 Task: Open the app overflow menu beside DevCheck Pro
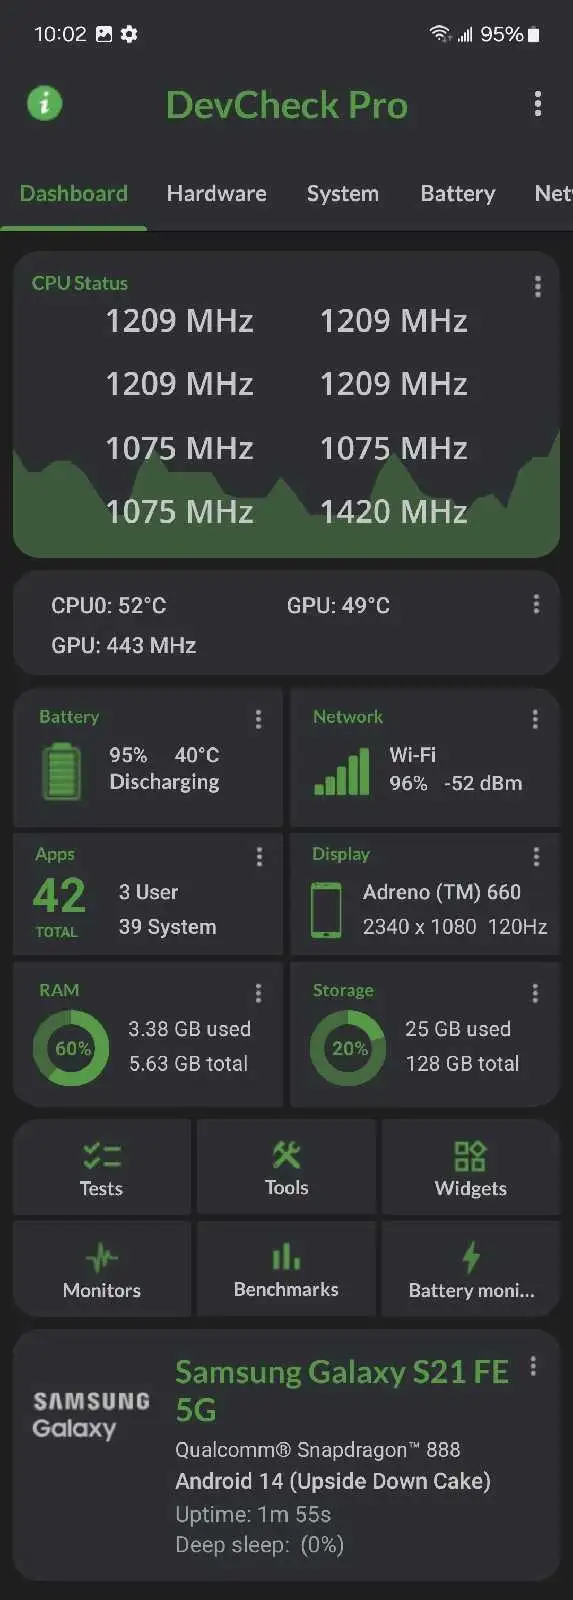click(538, 104)
